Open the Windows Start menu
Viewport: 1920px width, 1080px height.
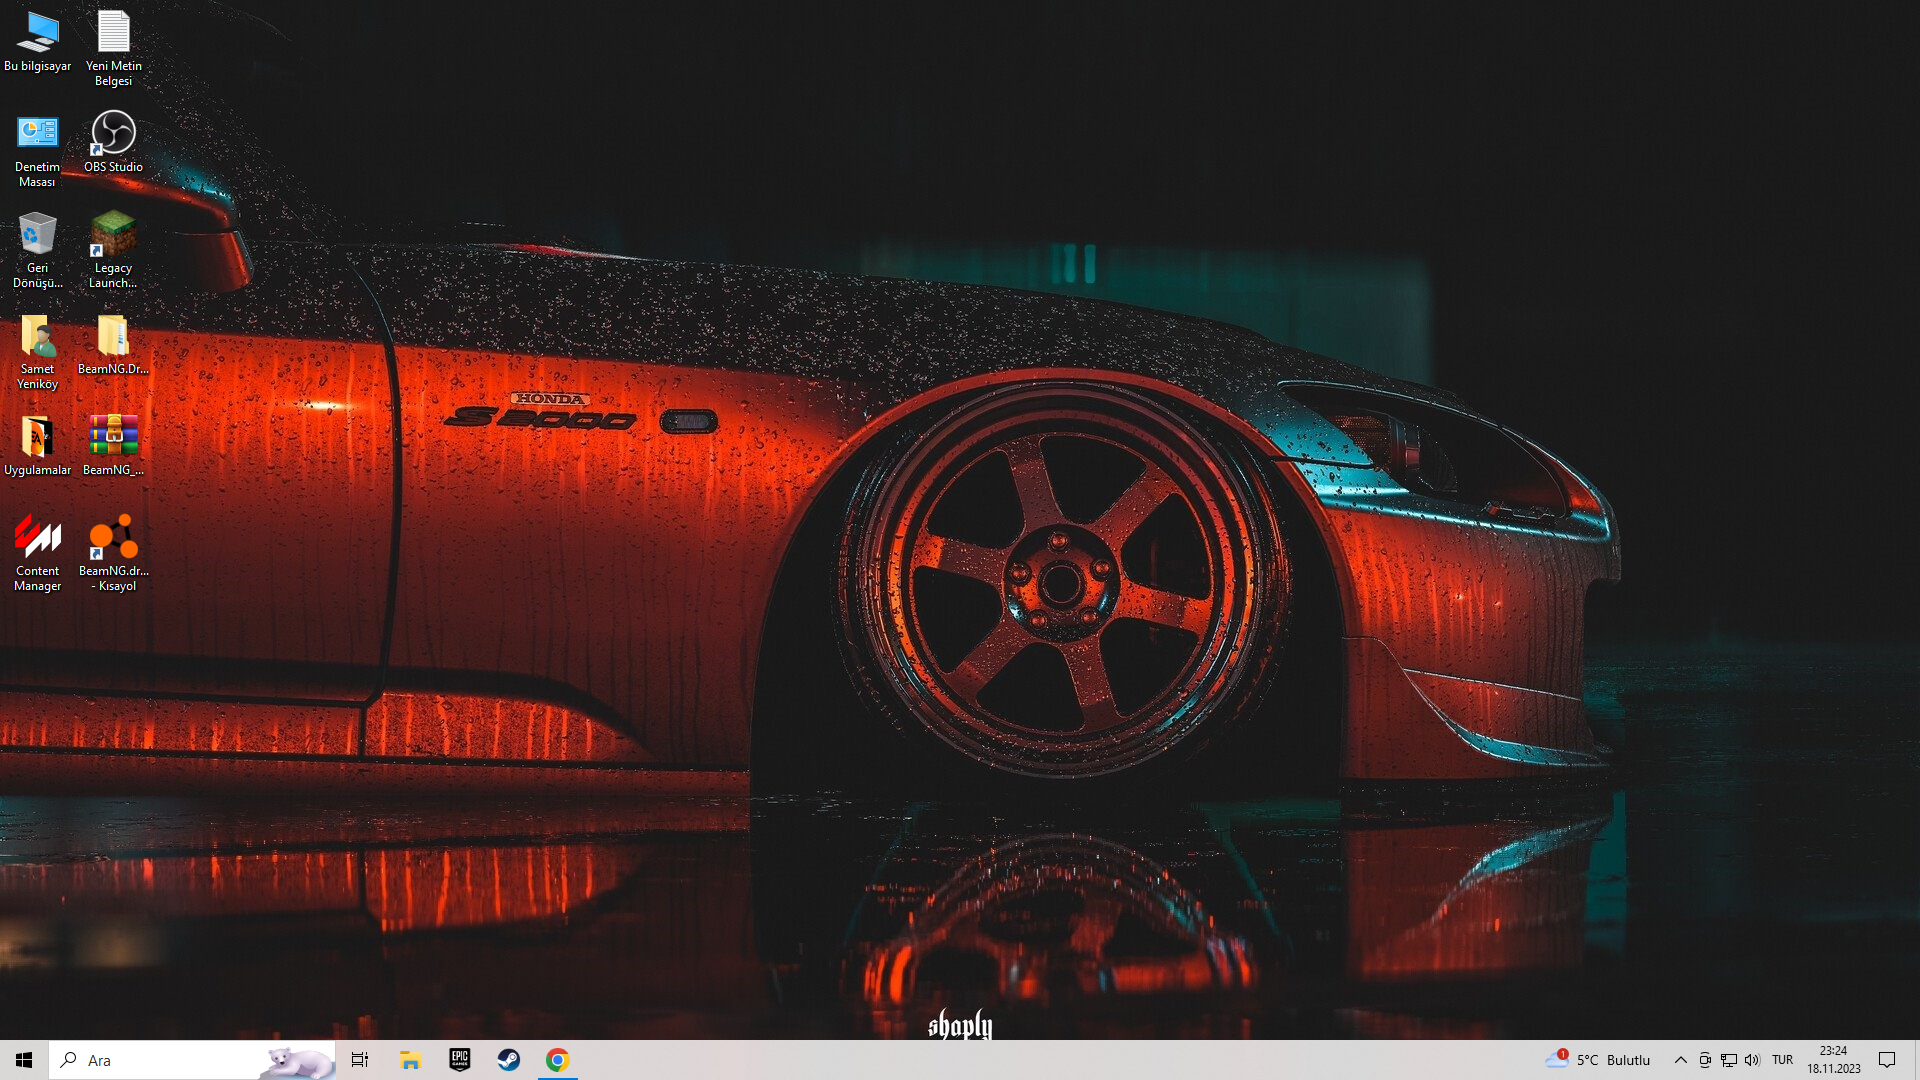click(x=24, y=1060)
